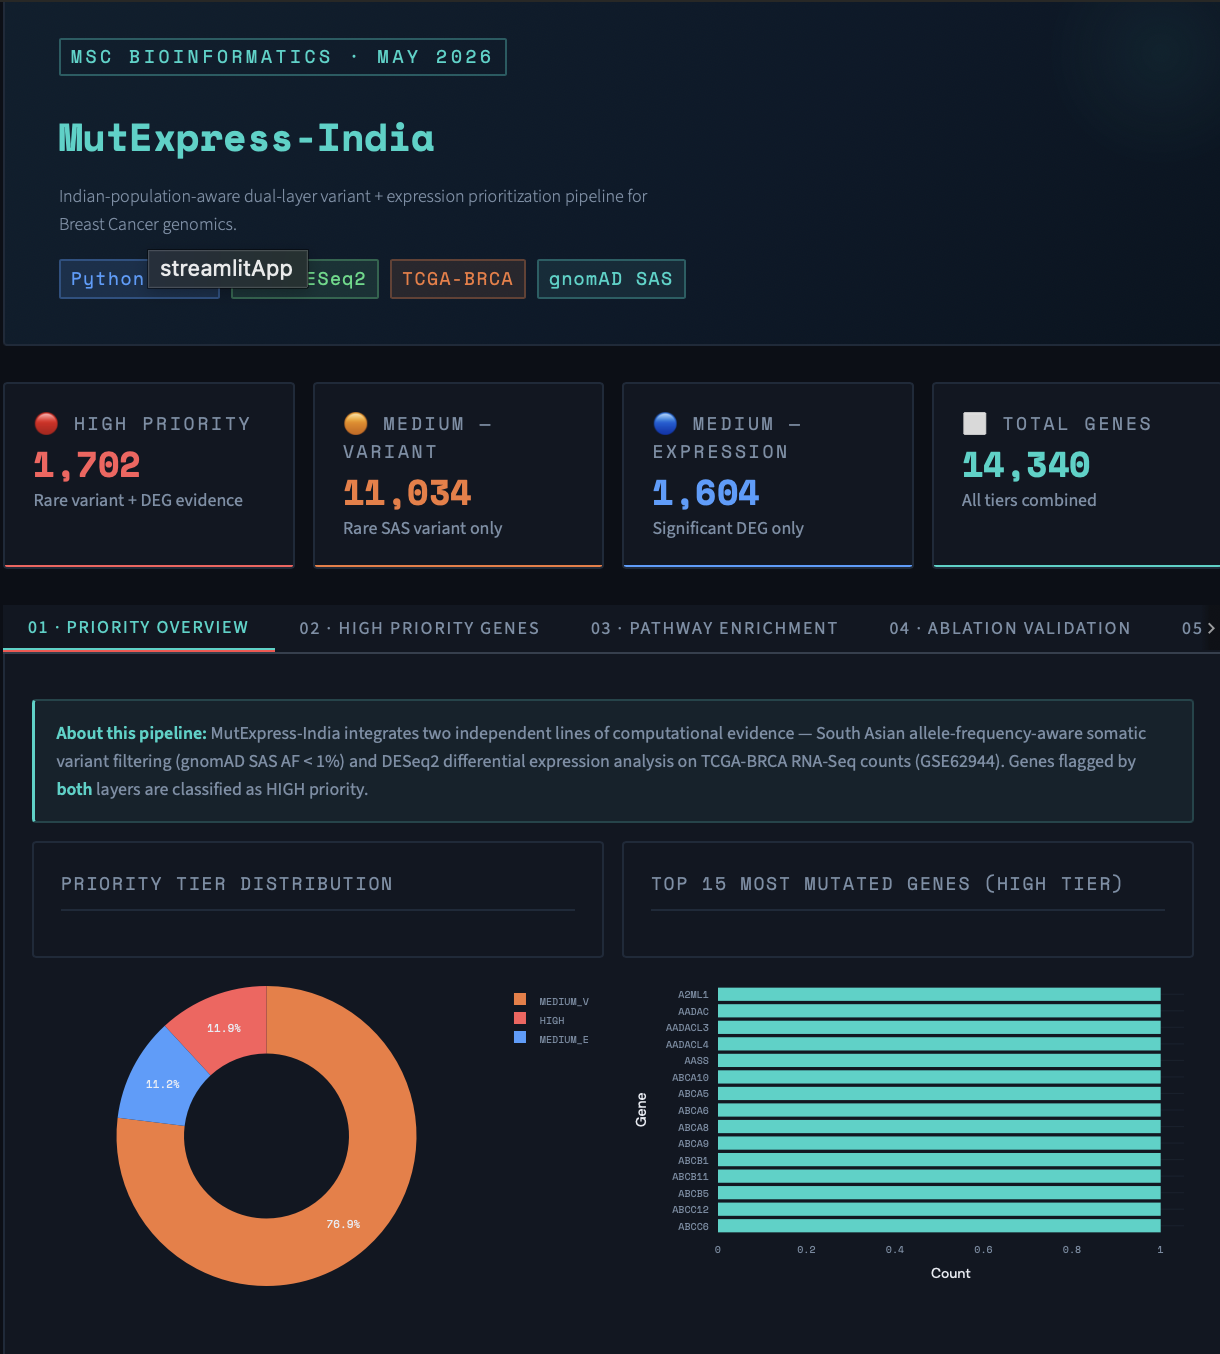The width and height of the screenshot is (1220, 1354).
Task: Switch to 02 High Priority Genes tab
Action: pyautogui.click(x=419, y=628)
